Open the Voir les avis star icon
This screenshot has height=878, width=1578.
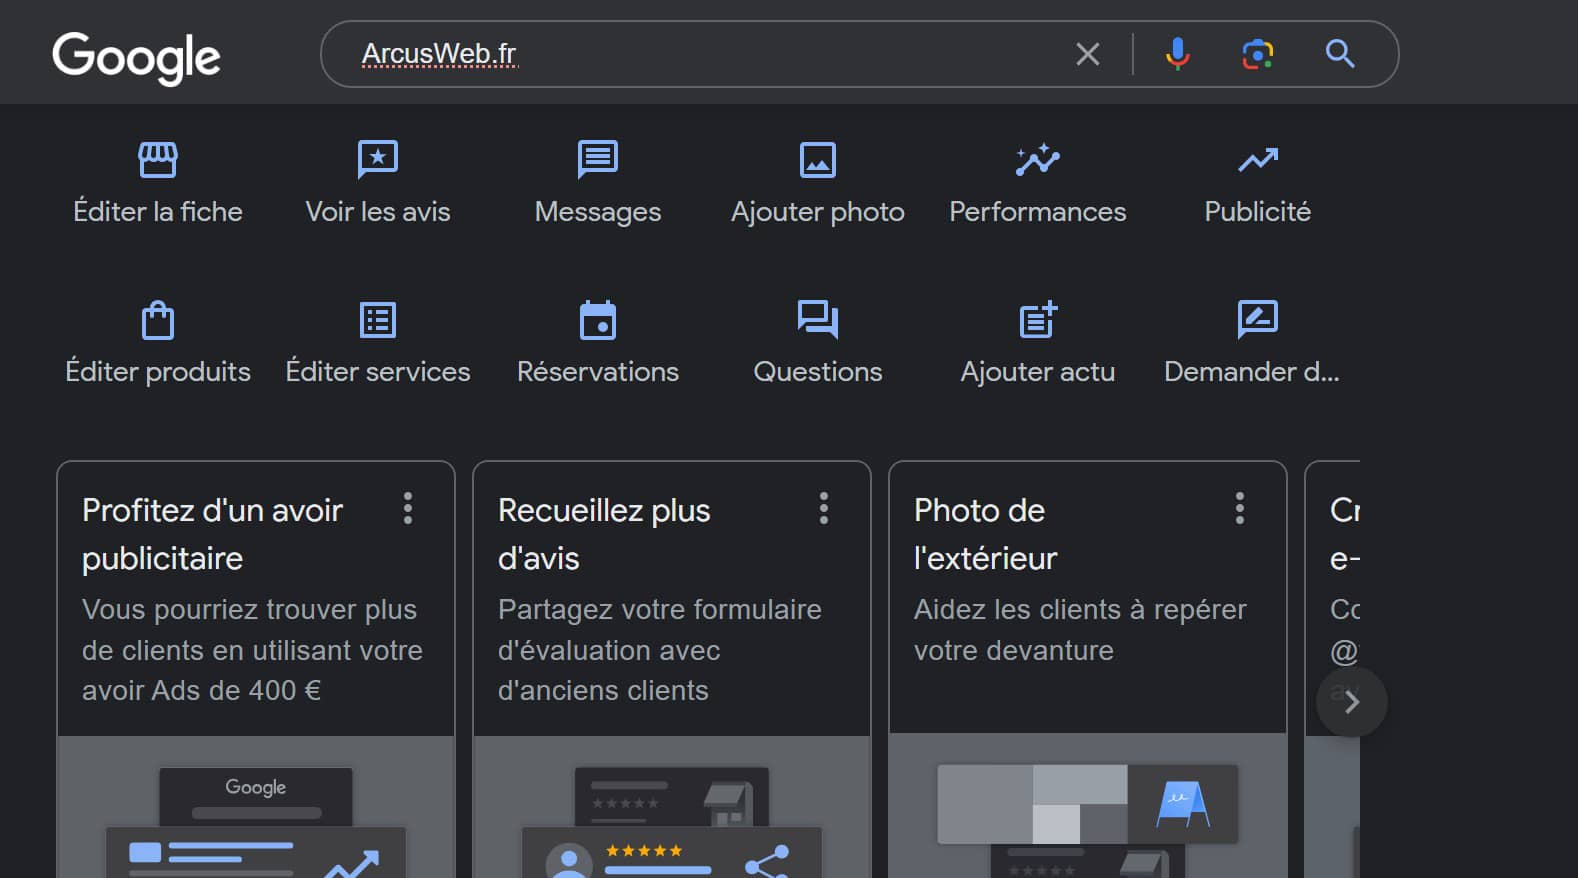[378, 159]
